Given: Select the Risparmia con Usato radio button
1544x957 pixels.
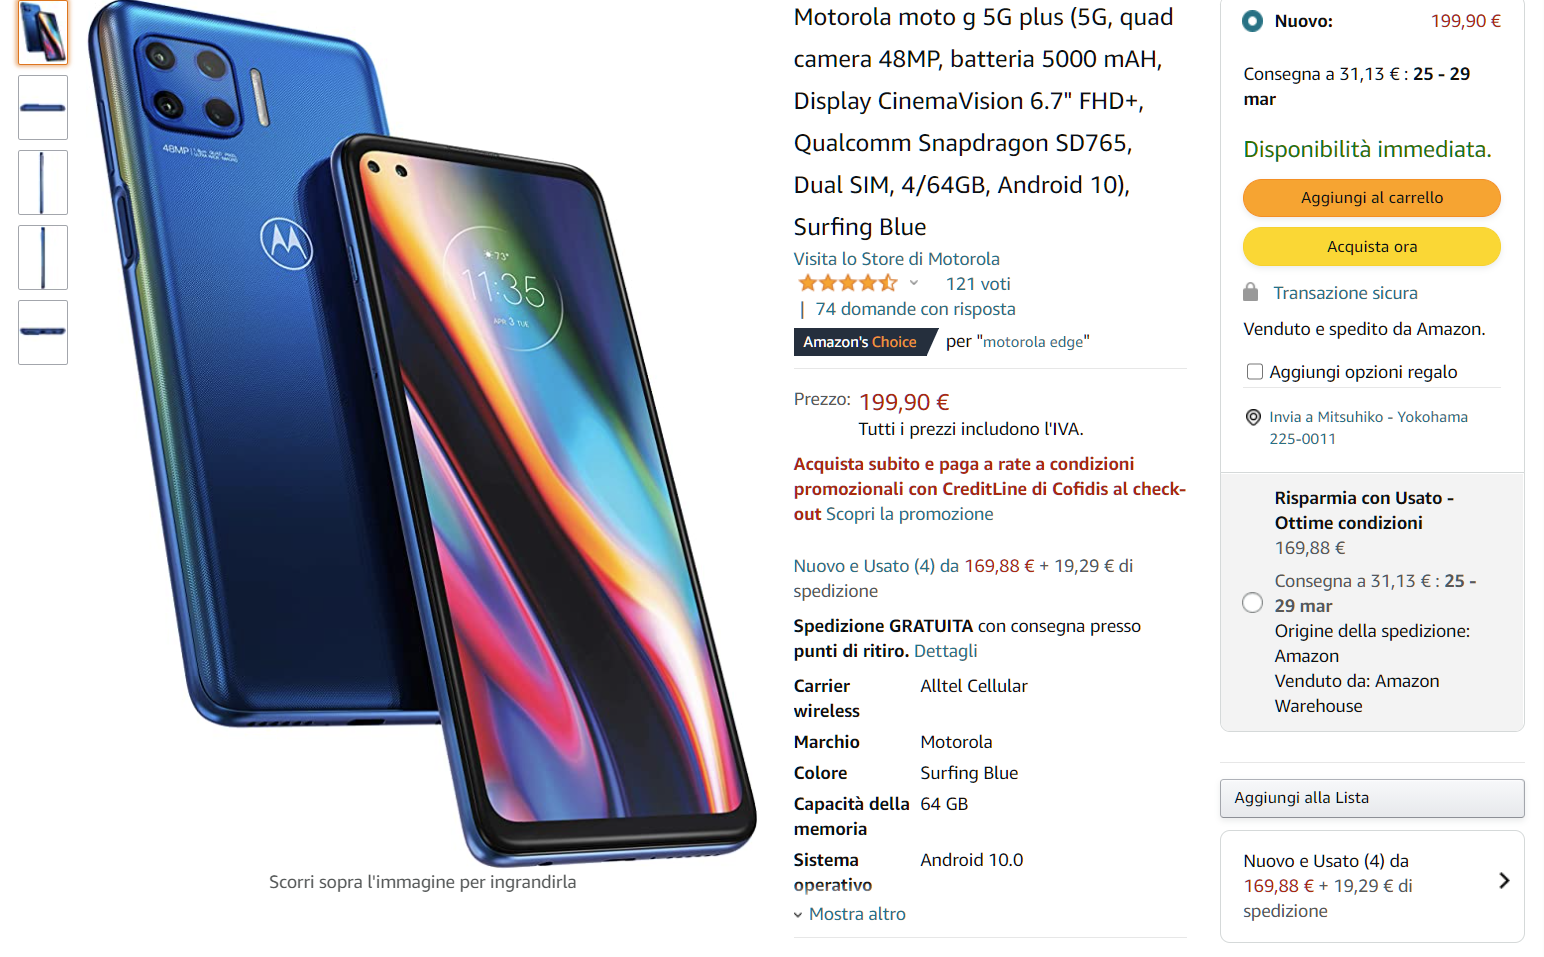Looking at the screenshot, I should click(1252, 603).
